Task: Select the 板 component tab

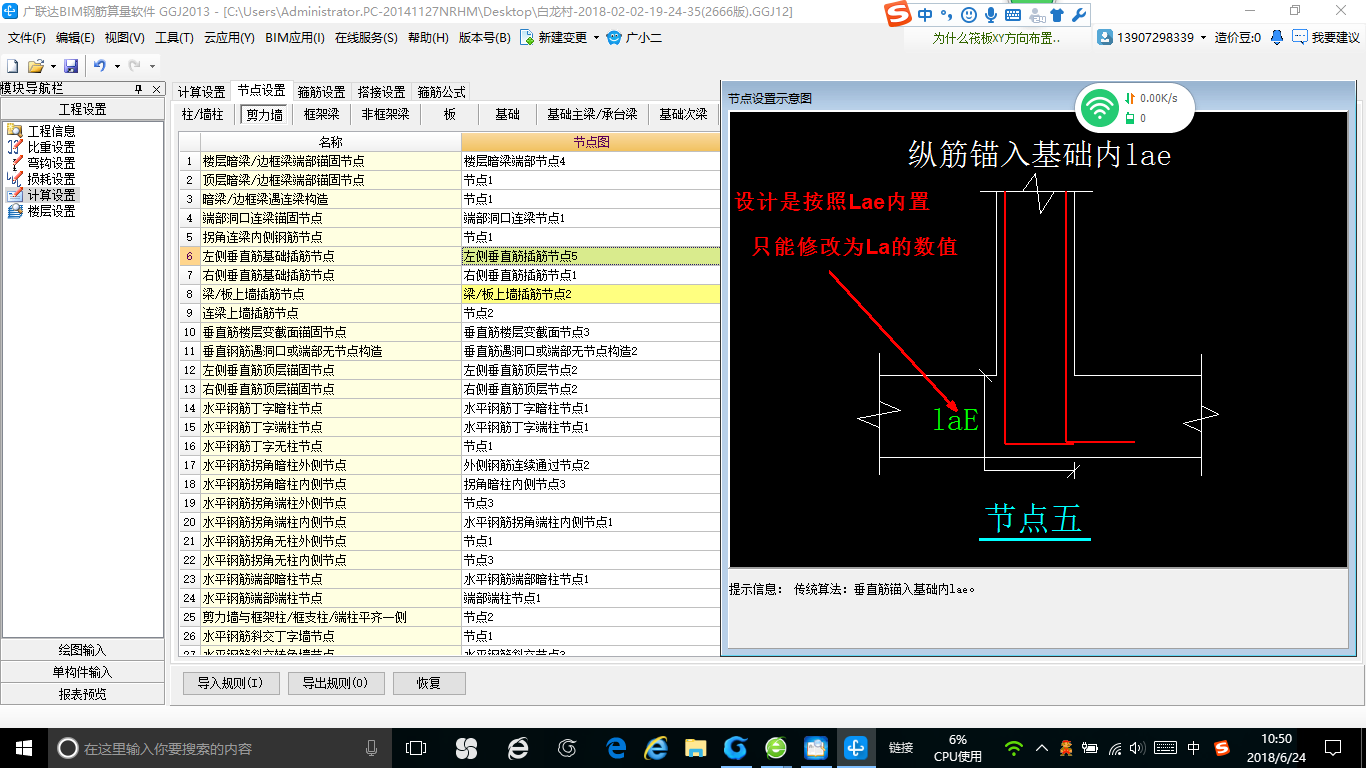Action: (450, 115)
